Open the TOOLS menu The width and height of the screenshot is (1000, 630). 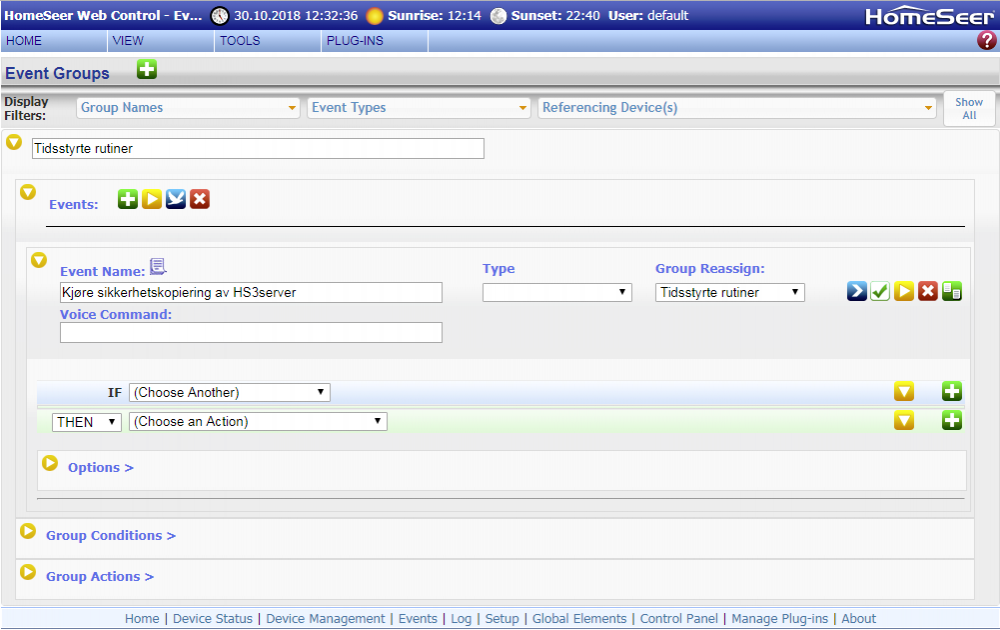[x=240, y=41]
